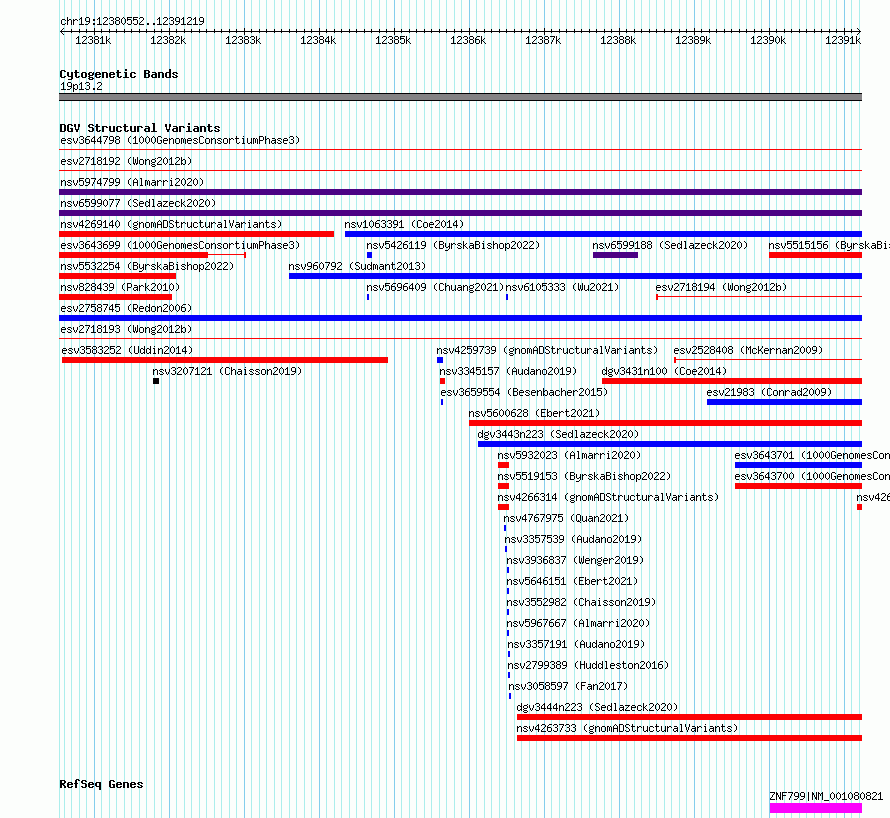890x818 pixels.
Task: Select the 12388k ruler tick label
Action: coord(618,40)
